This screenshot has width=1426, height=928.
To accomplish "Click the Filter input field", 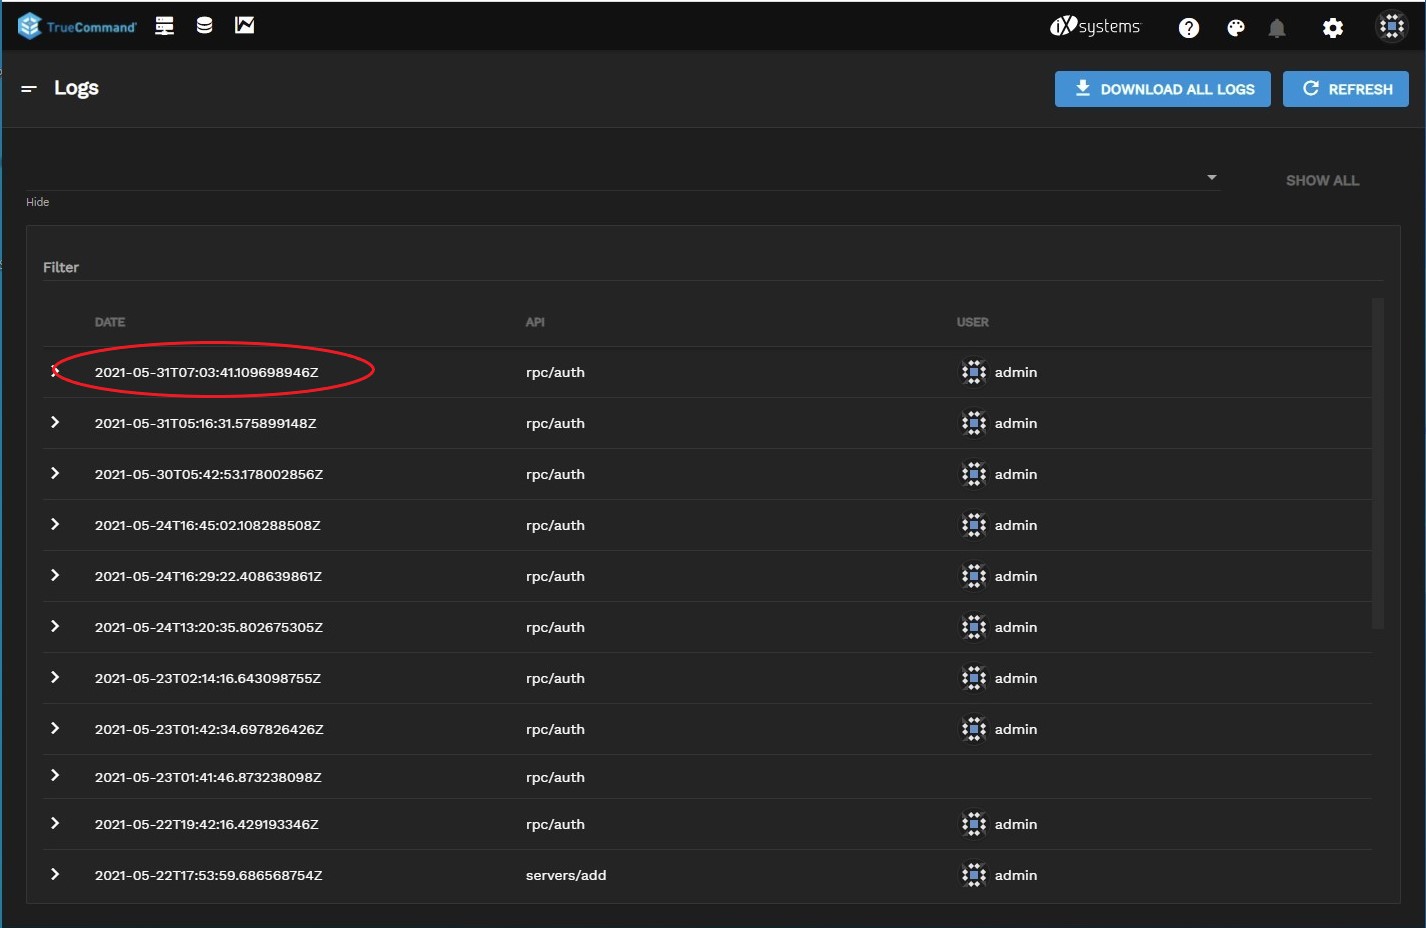I will (713, 267).
